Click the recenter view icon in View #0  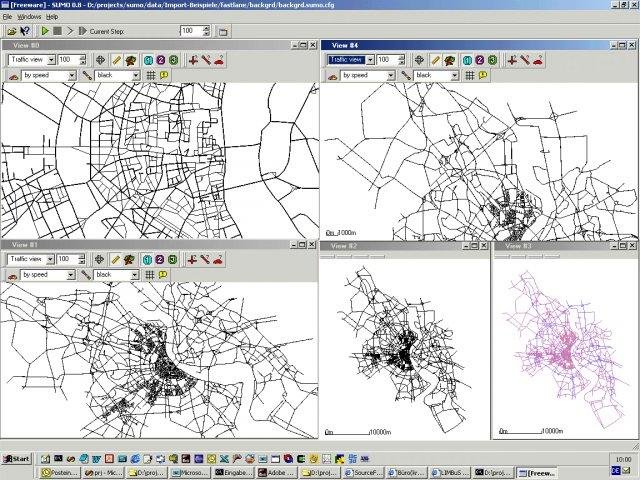pos(100,60)
